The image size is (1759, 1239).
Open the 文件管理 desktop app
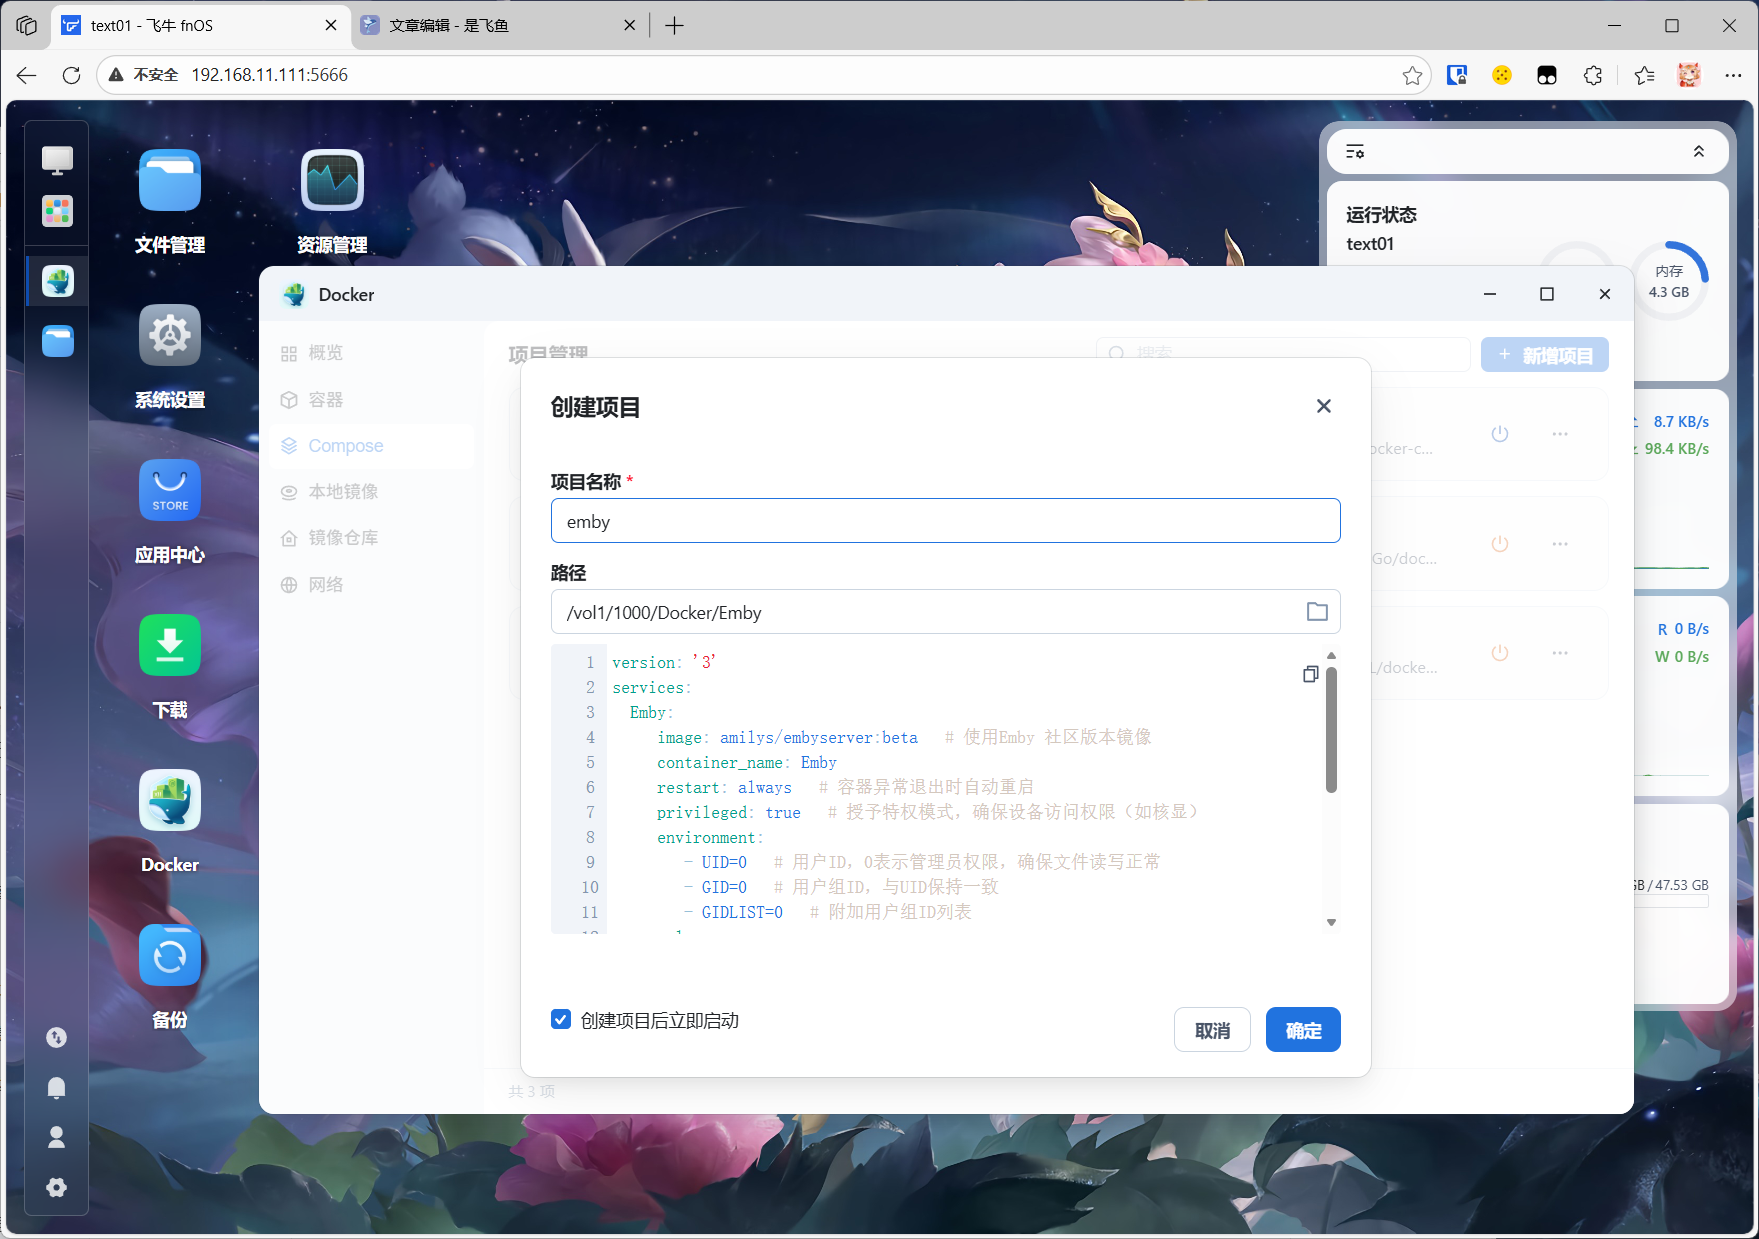tap(170, 181)
